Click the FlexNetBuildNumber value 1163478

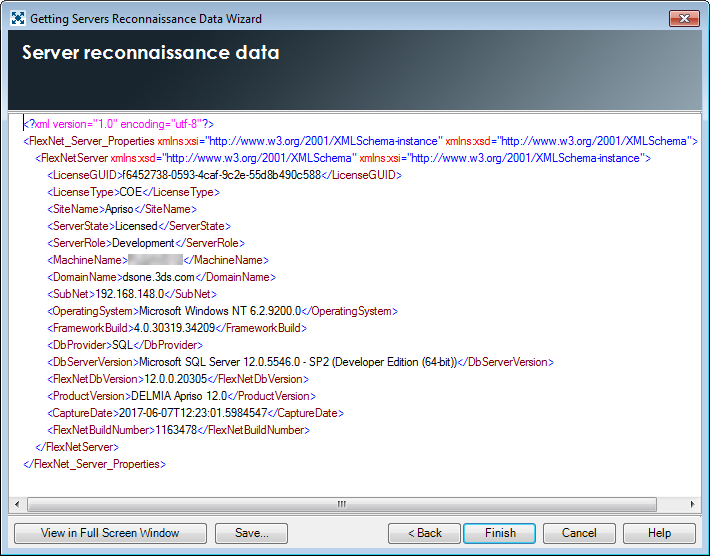pyautogui.click(x=176, y=430)
